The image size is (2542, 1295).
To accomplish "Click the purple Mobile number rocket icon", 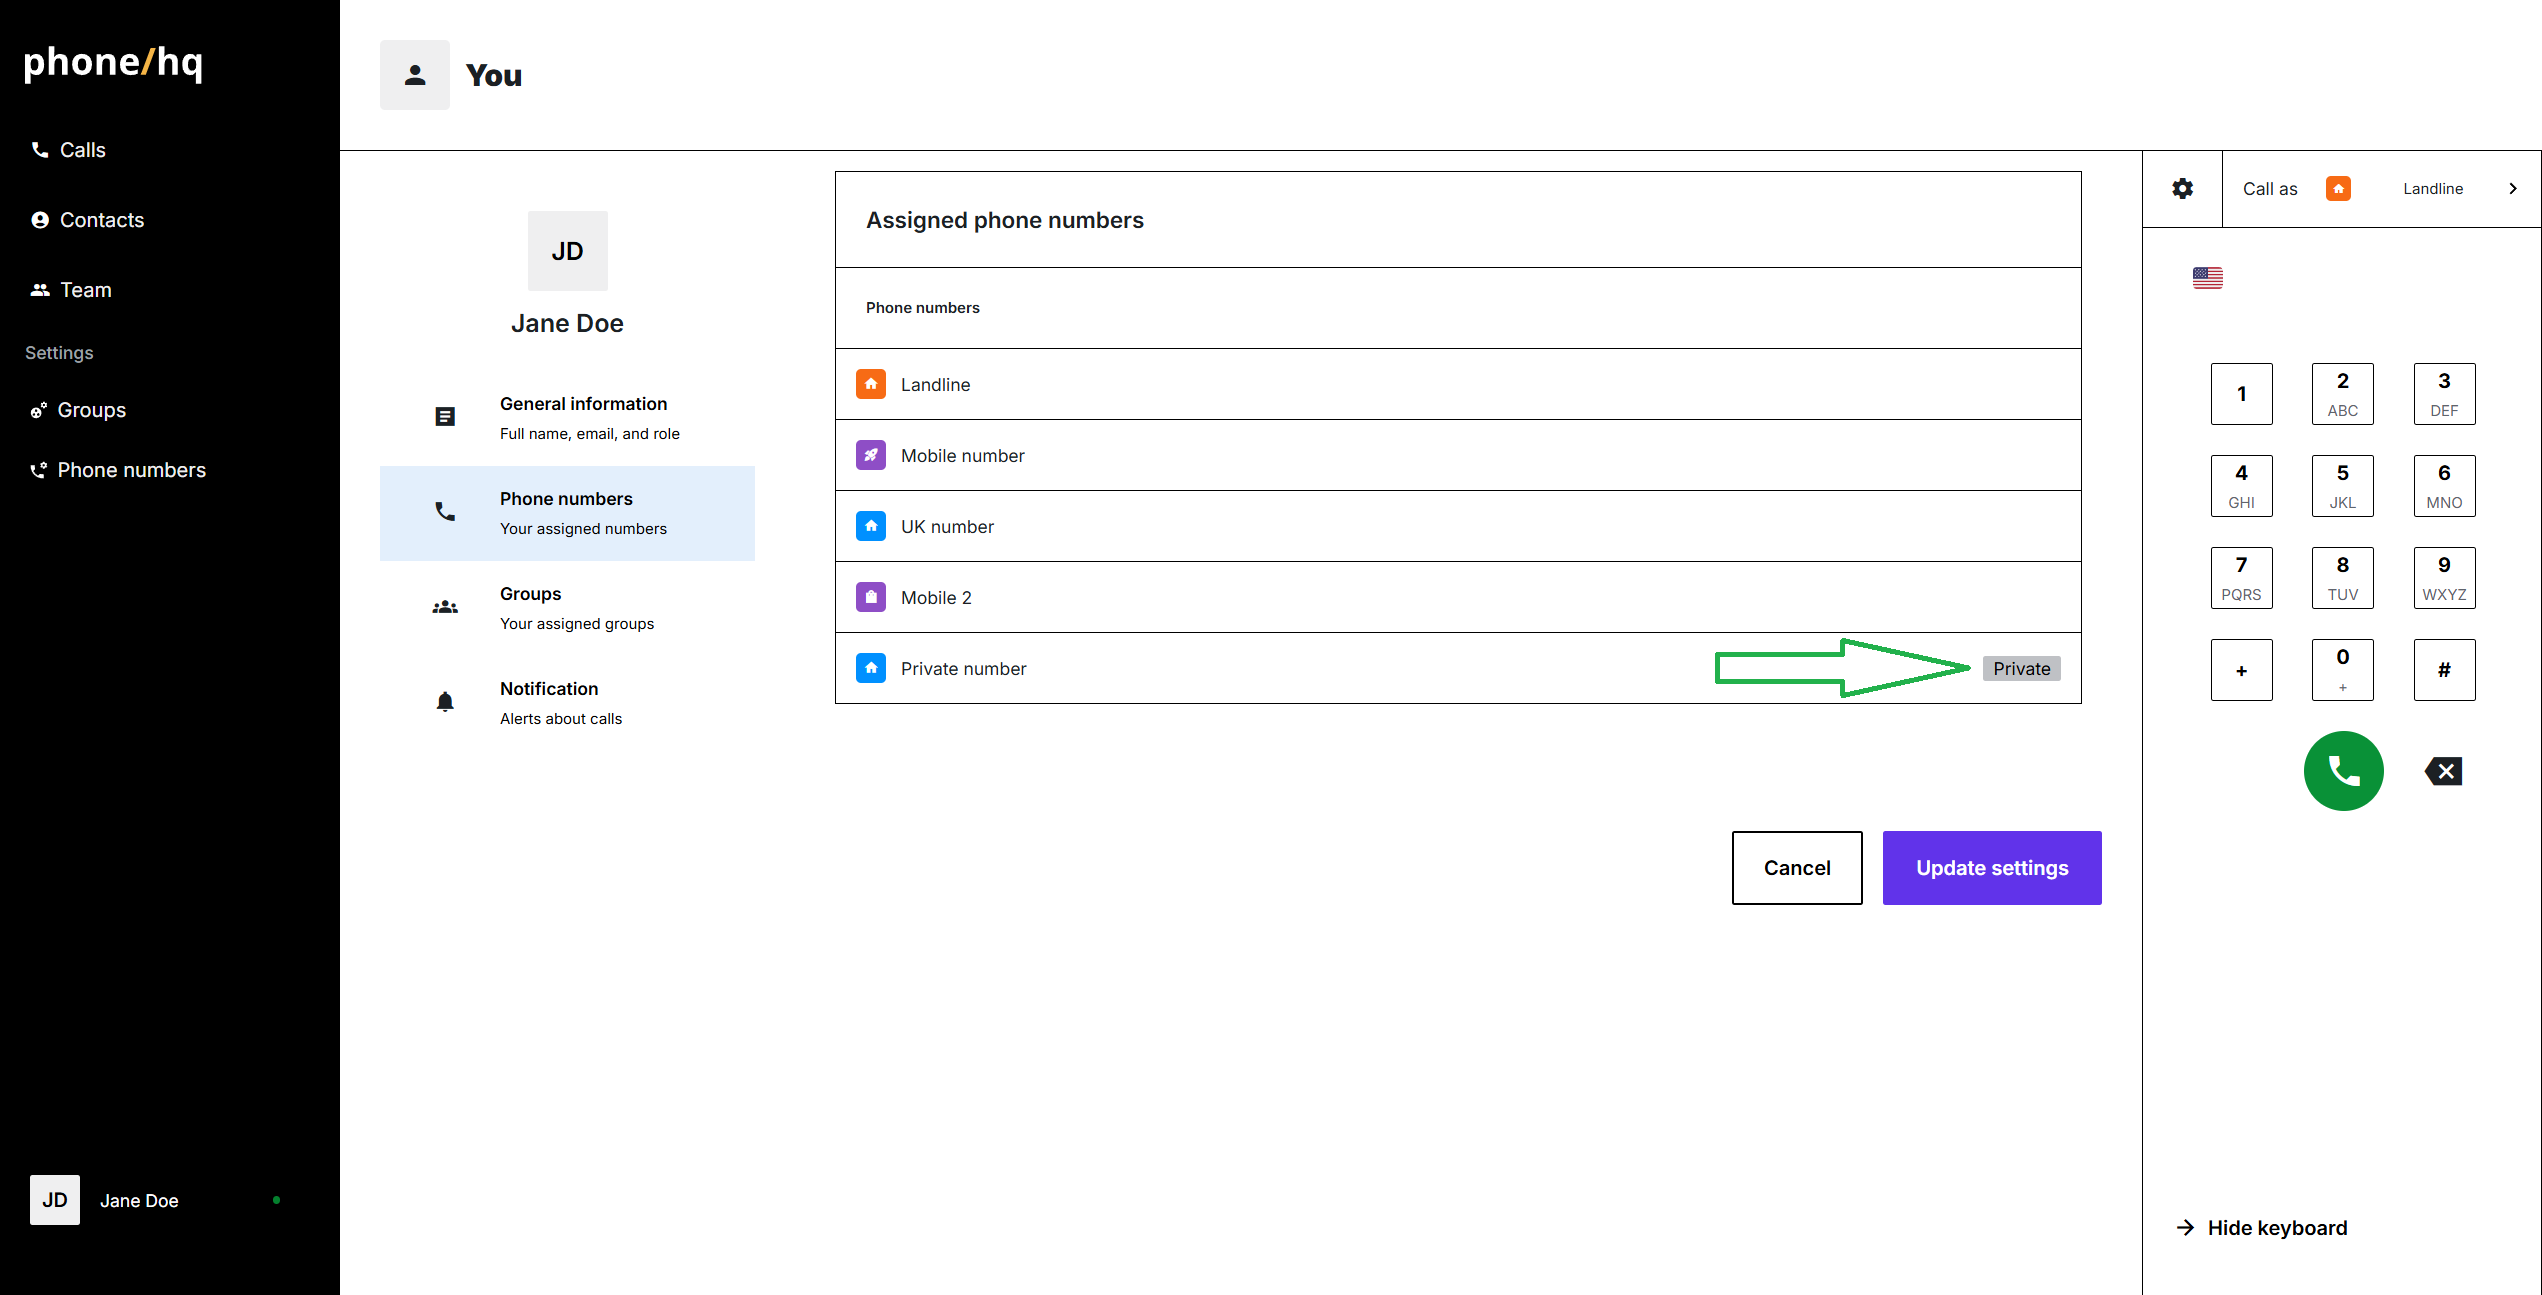I will pos(870,455).
